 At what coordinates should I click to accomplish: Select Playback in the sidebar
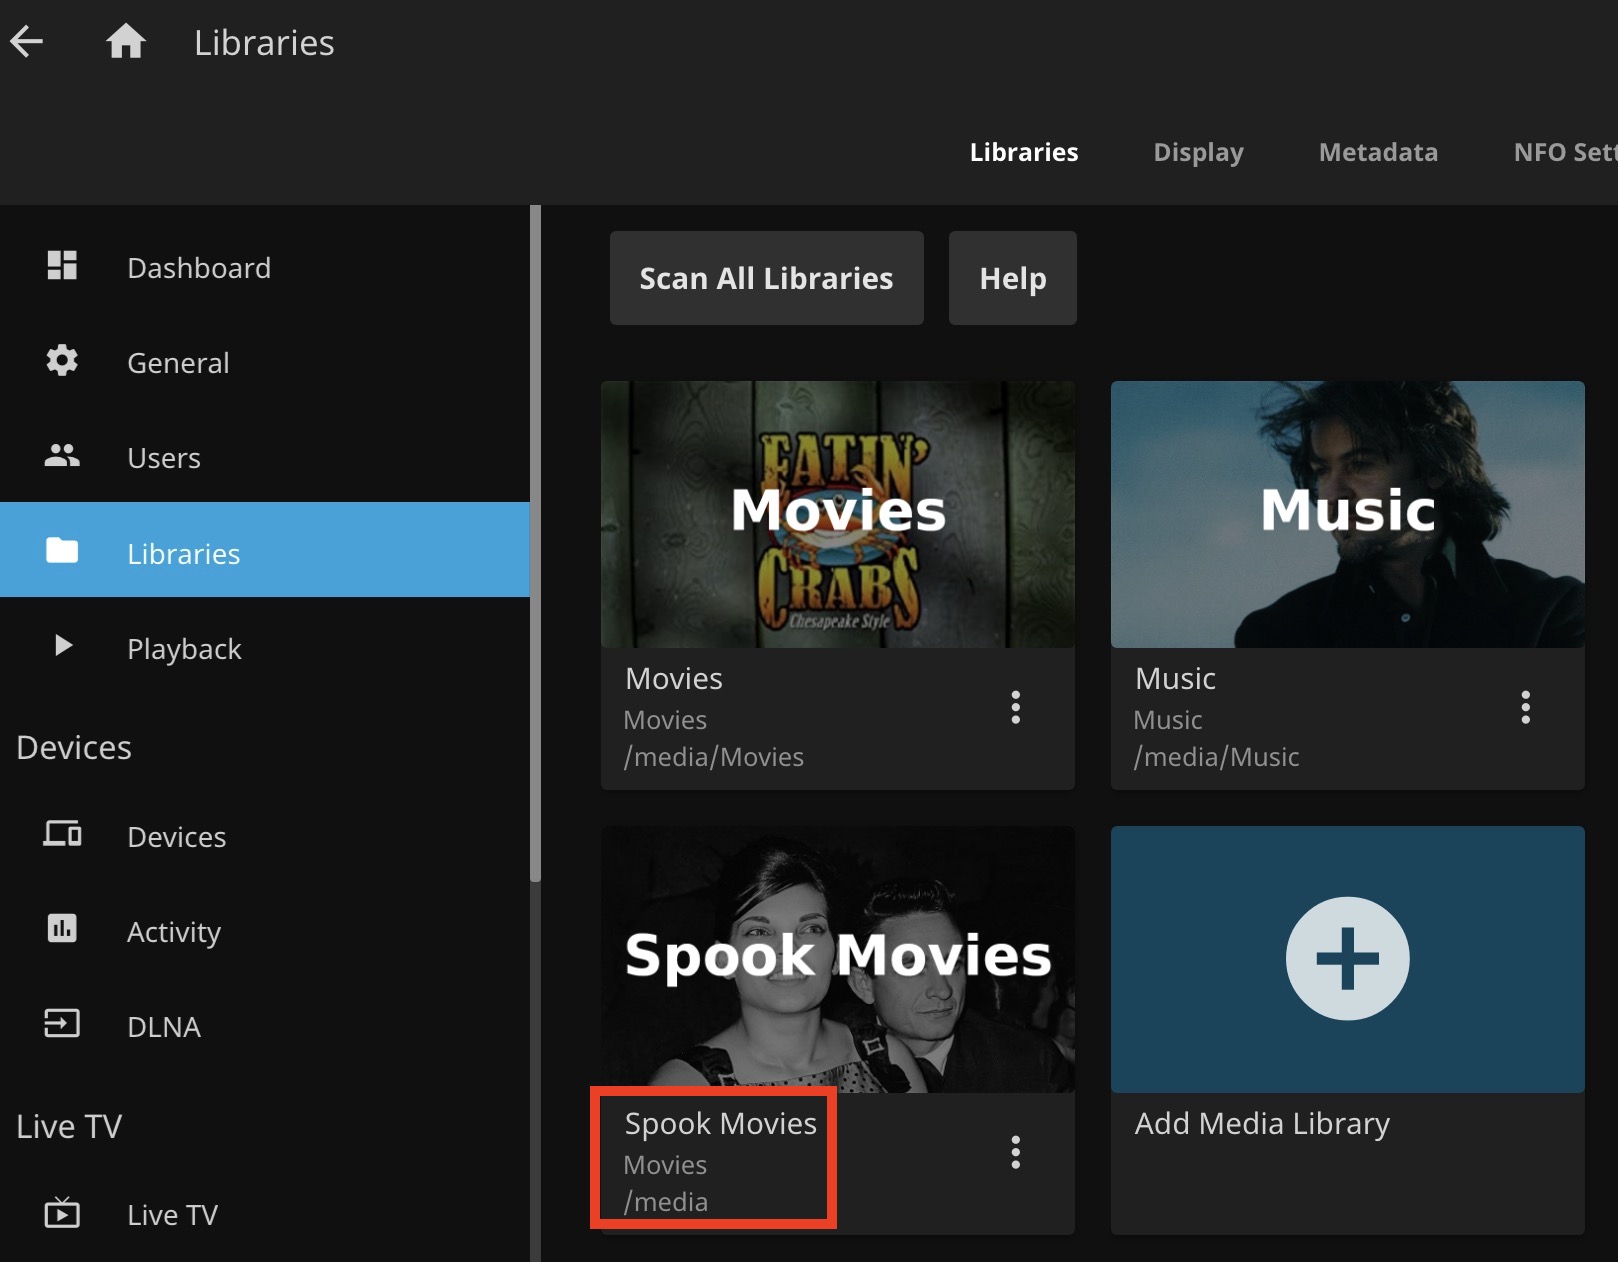click(x=184, y=649)
